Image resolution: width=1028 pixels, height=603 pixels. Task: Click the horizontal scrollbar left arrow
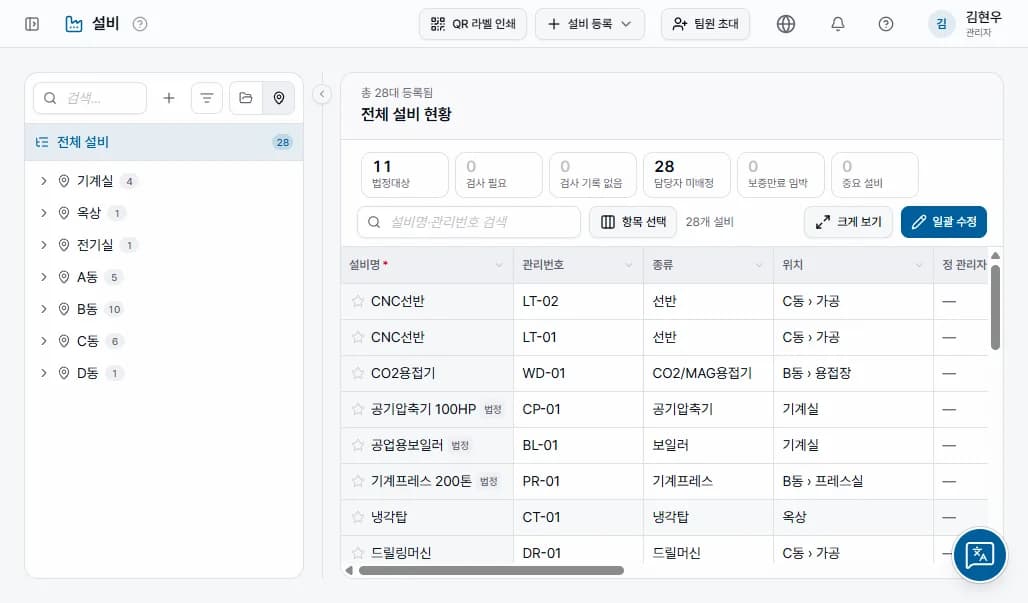[349, 570]
